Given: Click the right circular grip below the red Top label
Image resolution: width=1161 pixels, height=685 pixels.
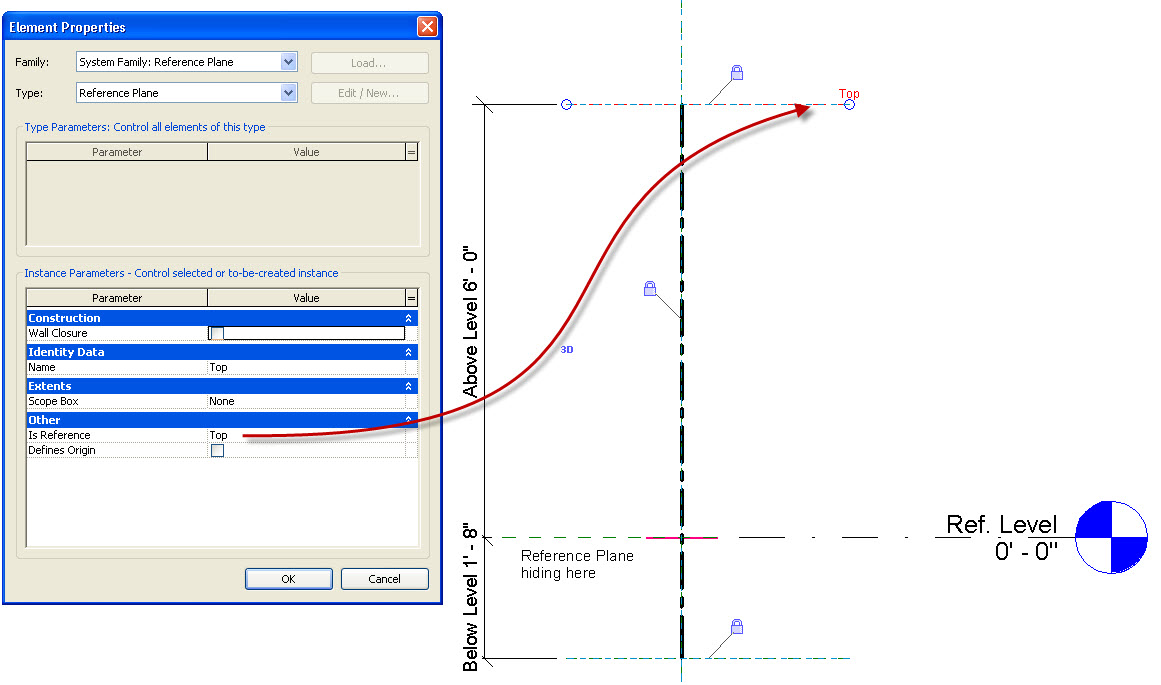Looking at the screenshot, I should click(849, 104).
